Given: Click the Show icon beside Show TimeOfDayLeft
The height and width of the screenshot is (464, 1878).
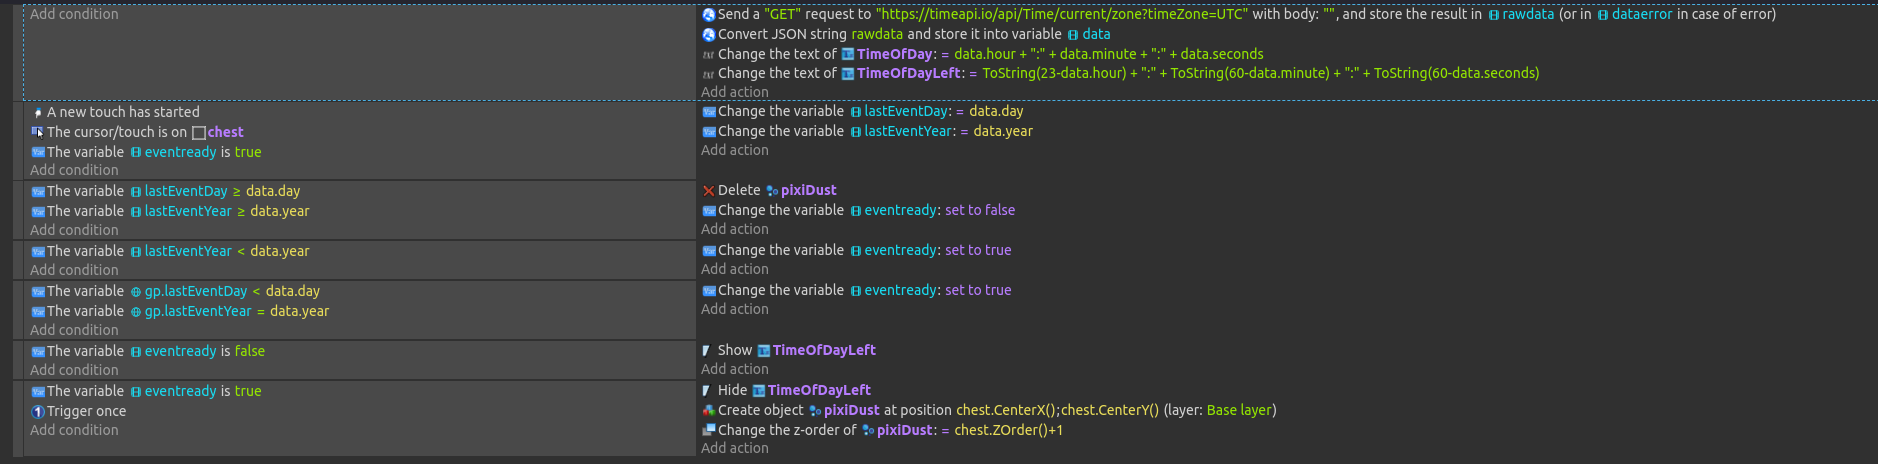Looking at the screenshot, I should 707,350.
